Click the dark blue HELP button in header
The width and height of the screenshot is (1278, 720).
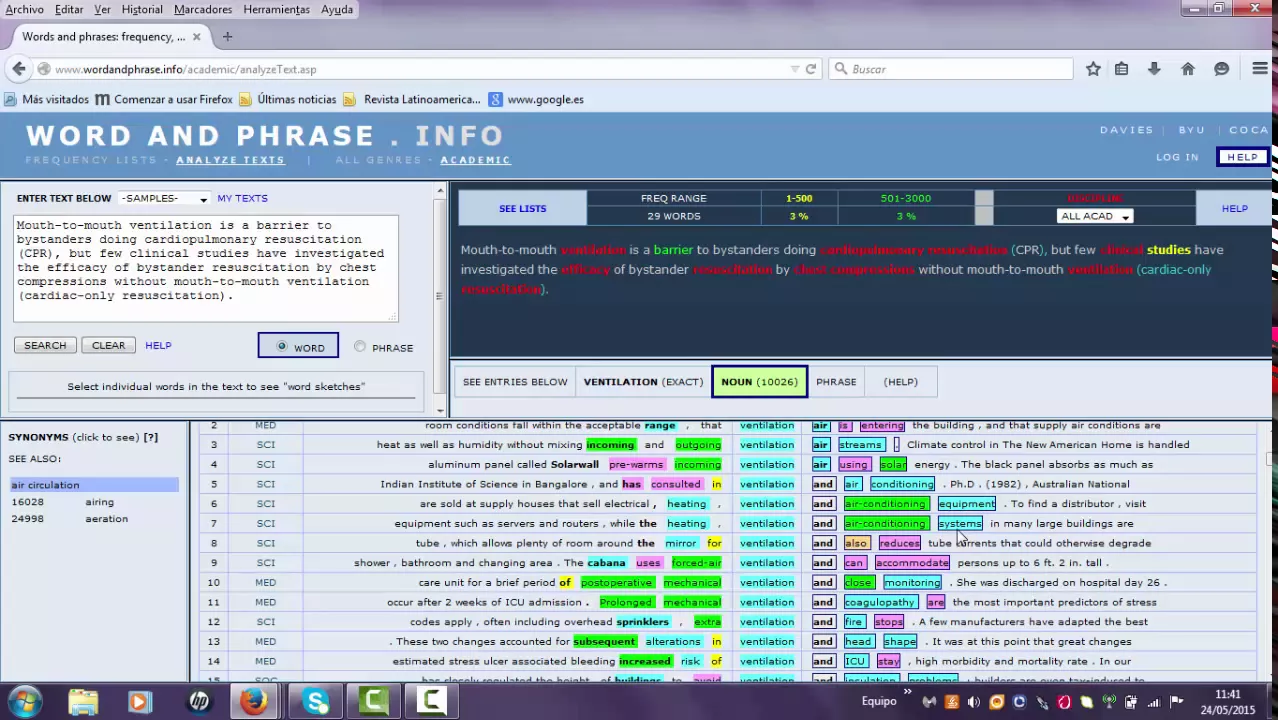pos(1242,157)
